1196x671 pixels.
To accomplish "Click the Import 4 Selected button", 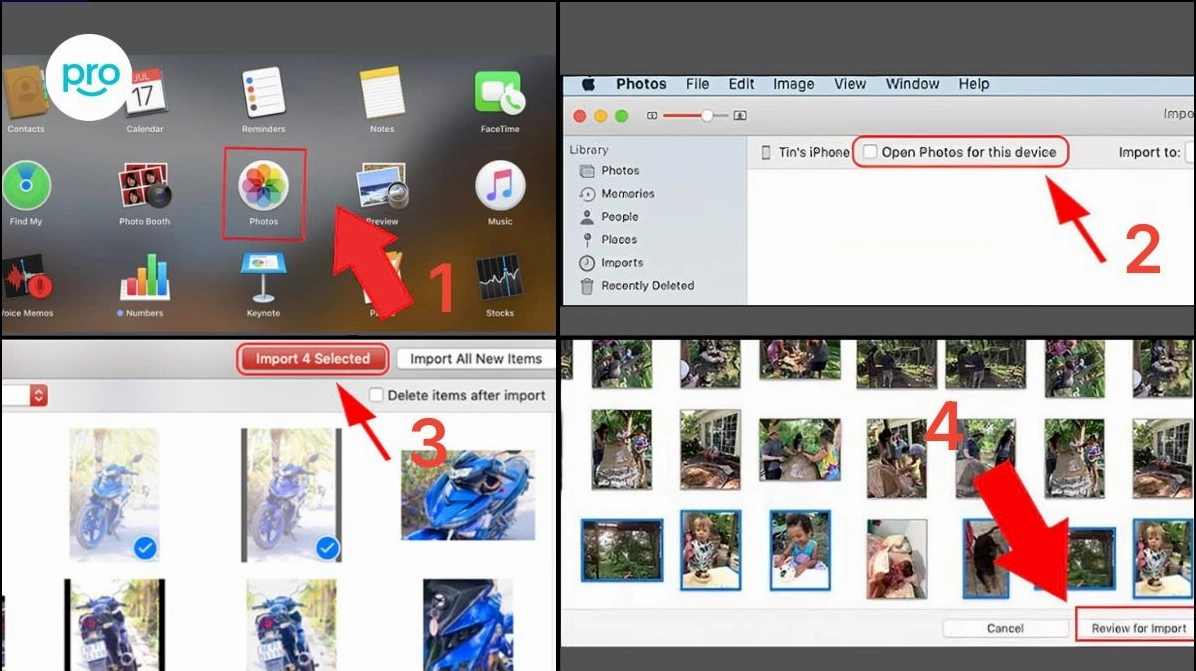I will point(313,359).
